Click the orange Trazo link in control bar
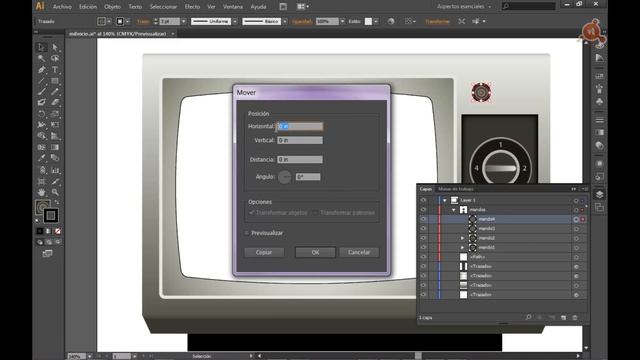640x360 pixels. [x=143, y=21]
